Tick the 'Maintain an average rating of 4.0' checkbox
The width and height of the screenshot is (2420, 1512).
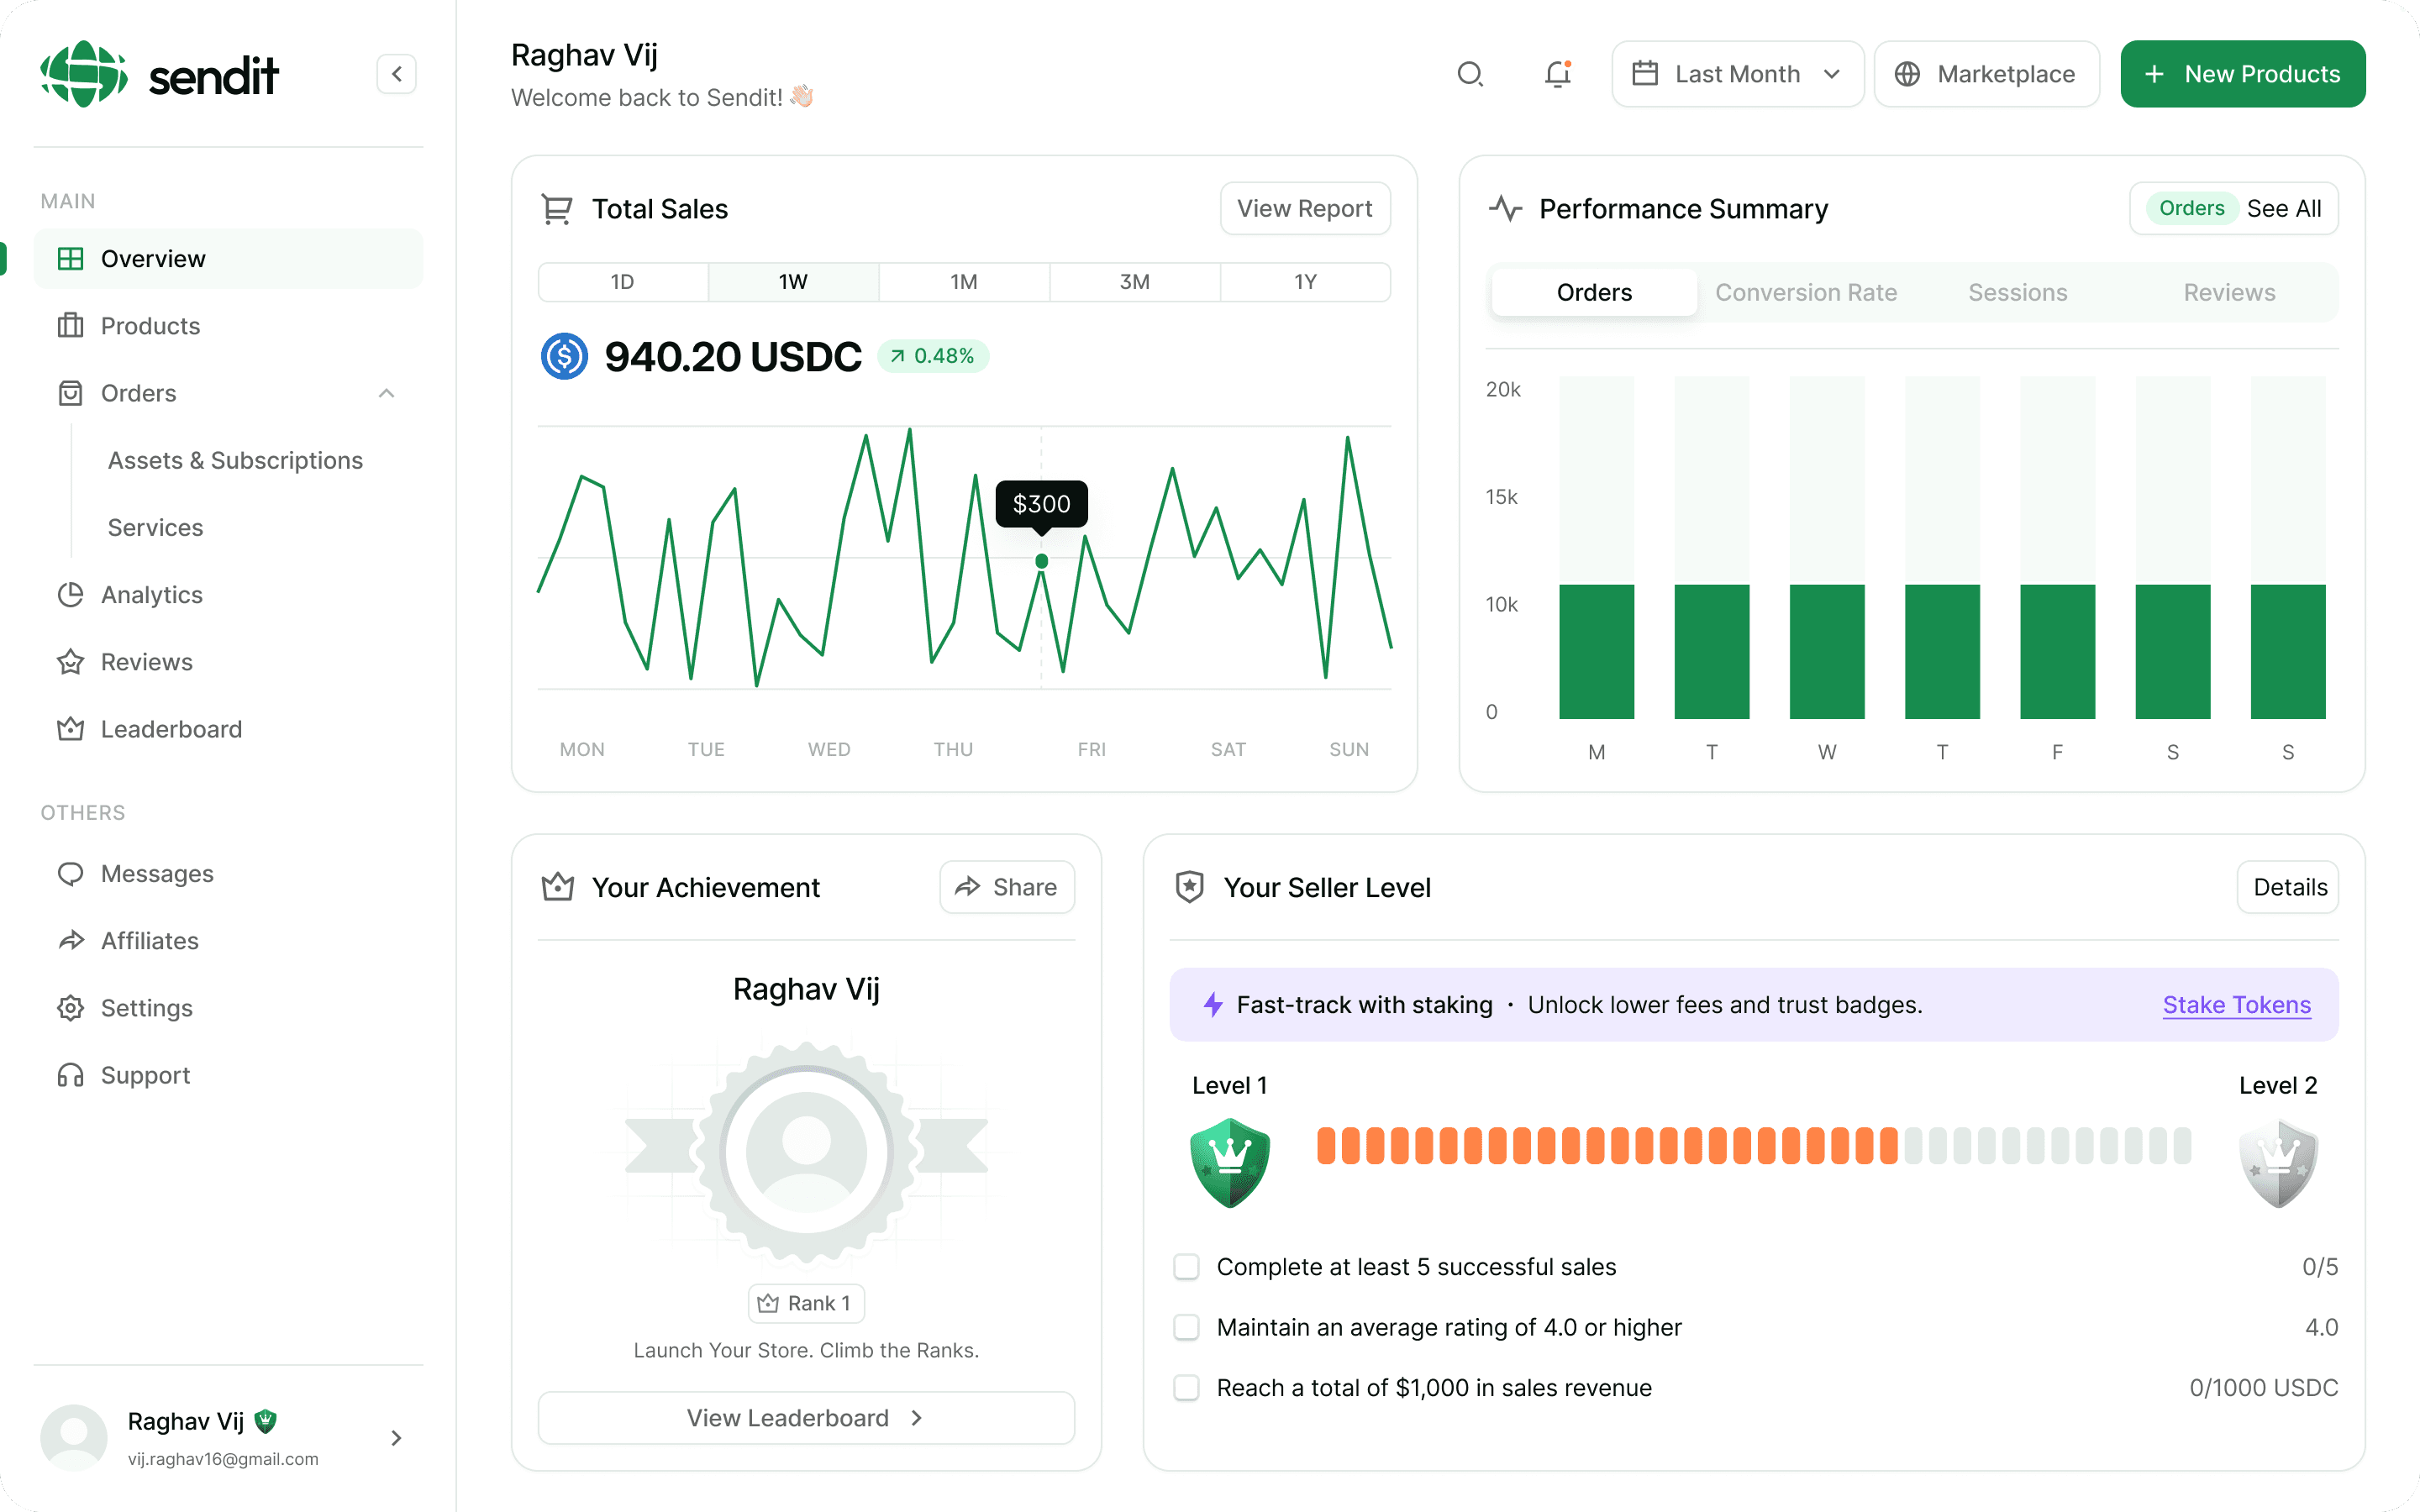pos(1187,1327)
